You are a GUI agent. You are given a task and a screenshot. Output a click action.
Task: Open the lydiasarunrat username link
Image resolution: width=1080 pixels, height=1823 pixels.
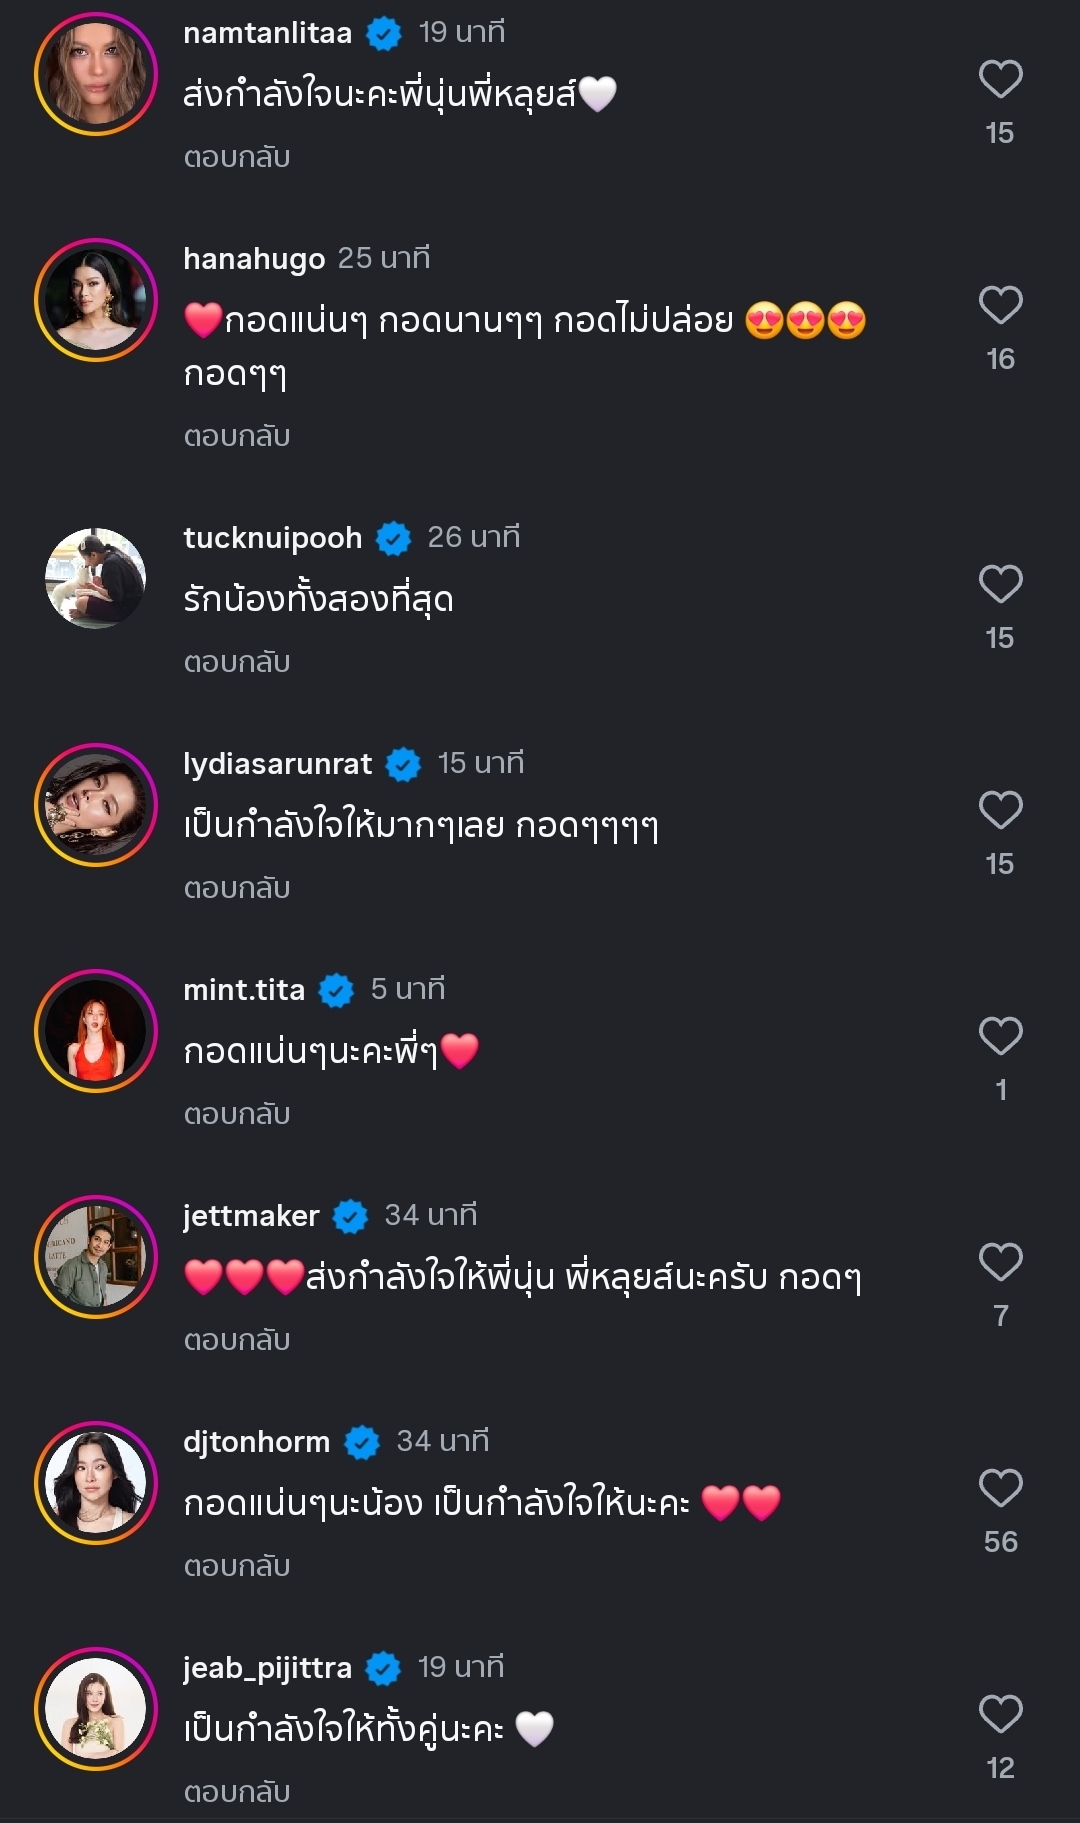pos(277,764)
